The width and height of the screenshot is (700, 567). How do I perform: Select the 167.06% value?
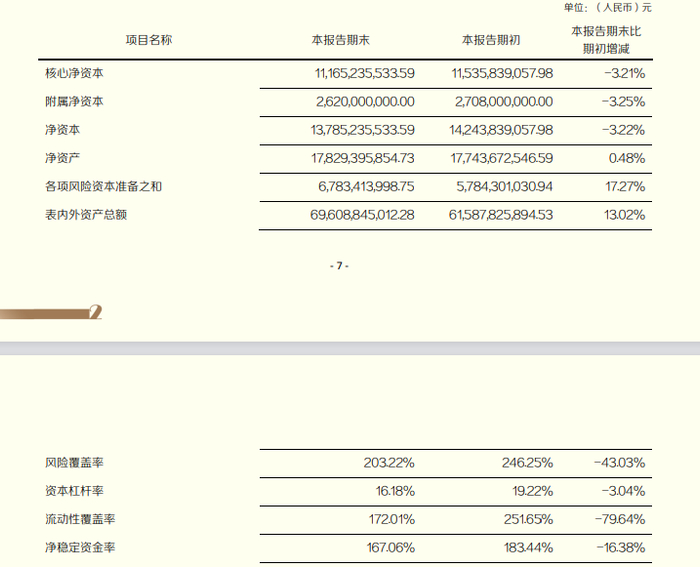[391, 547]
